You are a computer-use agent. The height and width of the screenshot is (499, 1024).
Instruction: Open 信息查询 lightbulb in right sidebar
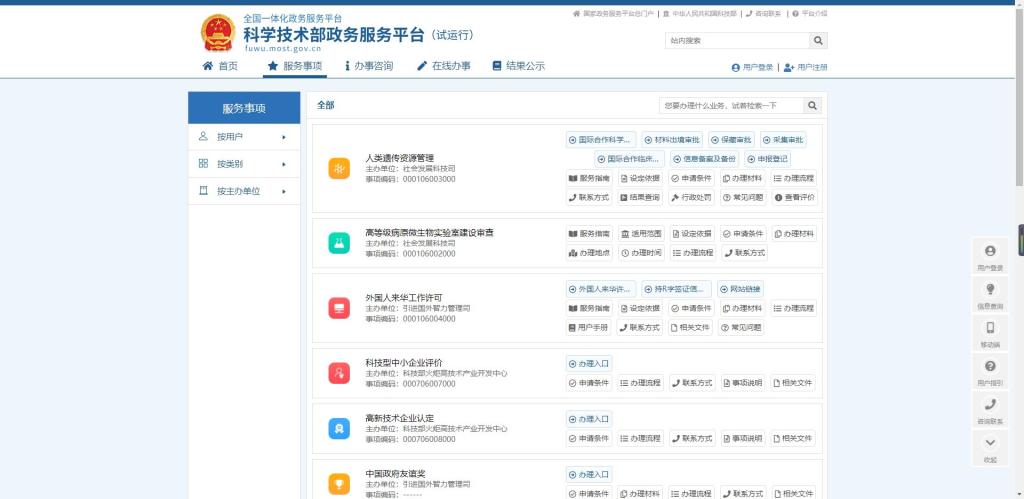click(x=990, y=294)
